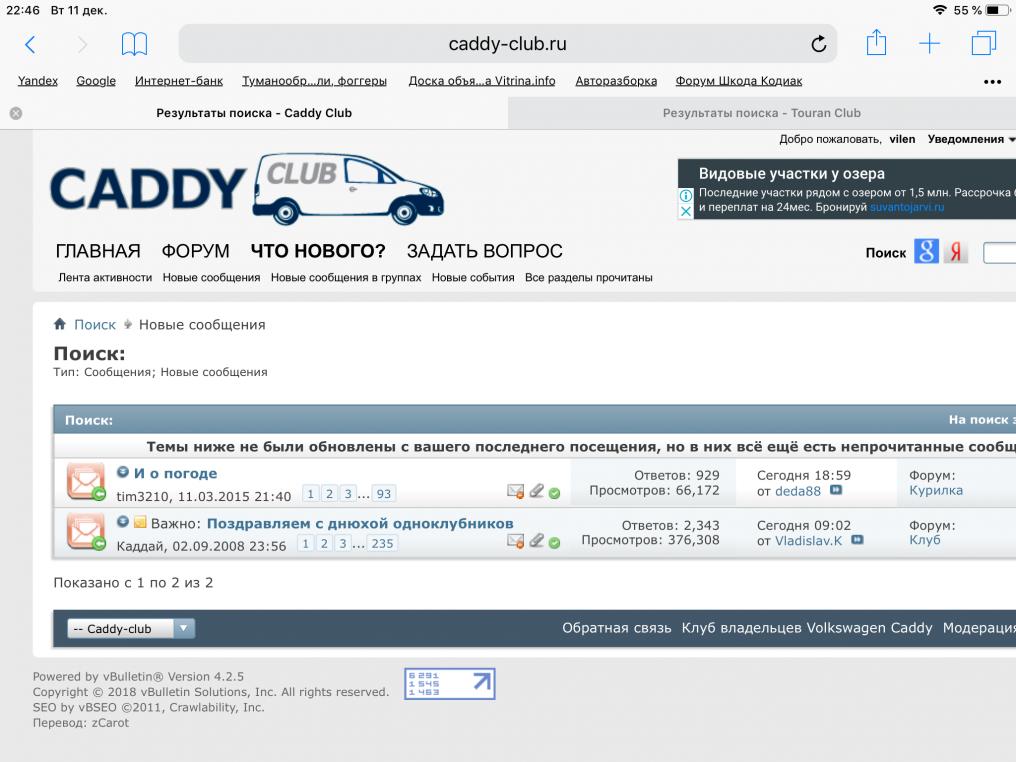Expand the Уведомления notifications dropdown

(971, 139)
